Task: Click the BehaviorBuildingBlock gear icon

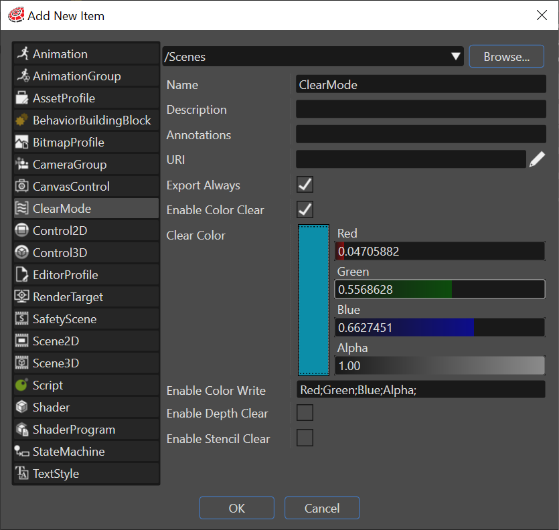Action: pos(22,120)
